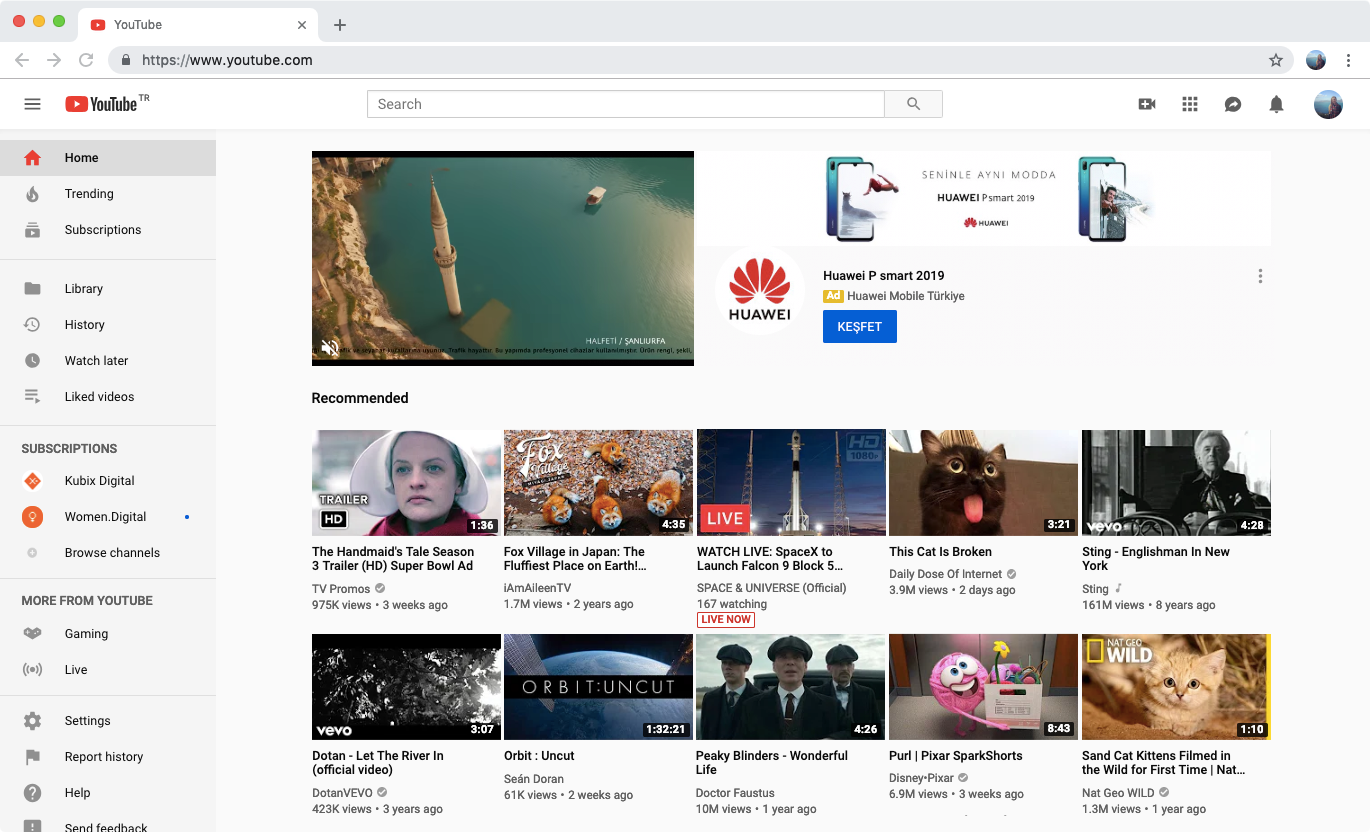Viewport: 1370px width, 832px height.
Task: Open the Chrome profile avatar
Action: click(x=1316, y=60)
